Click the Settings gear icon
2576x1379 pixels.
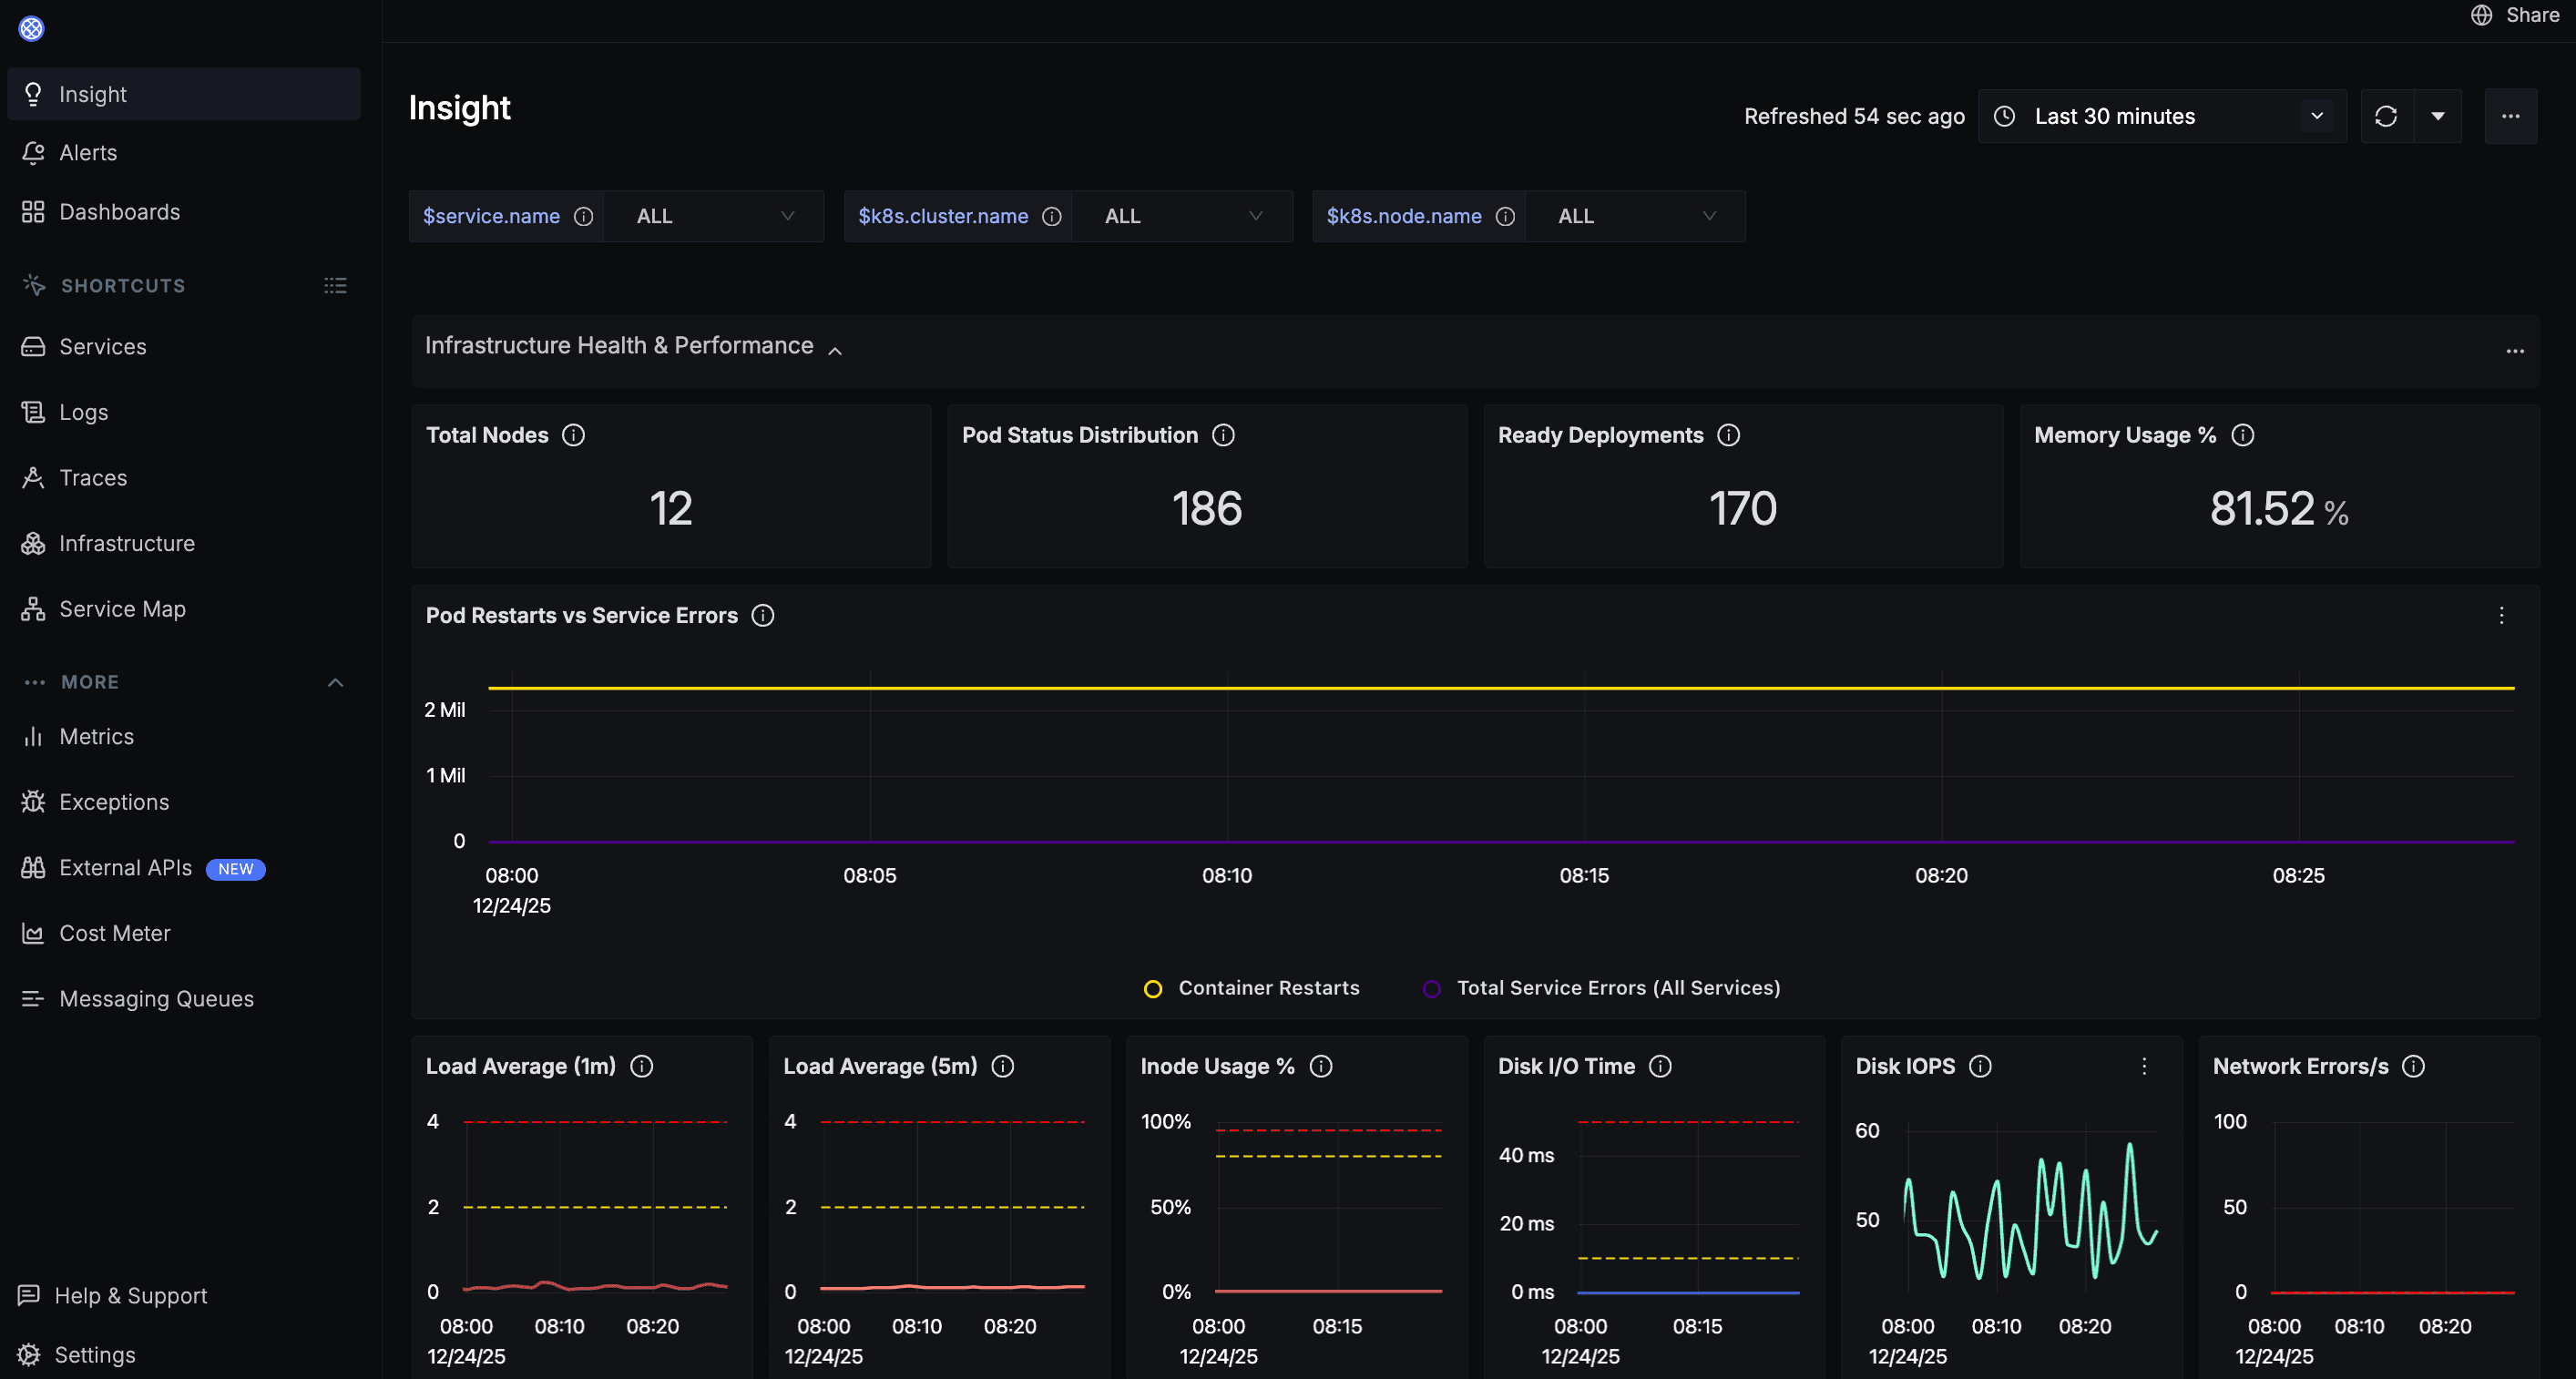[x=30, y=1354]
